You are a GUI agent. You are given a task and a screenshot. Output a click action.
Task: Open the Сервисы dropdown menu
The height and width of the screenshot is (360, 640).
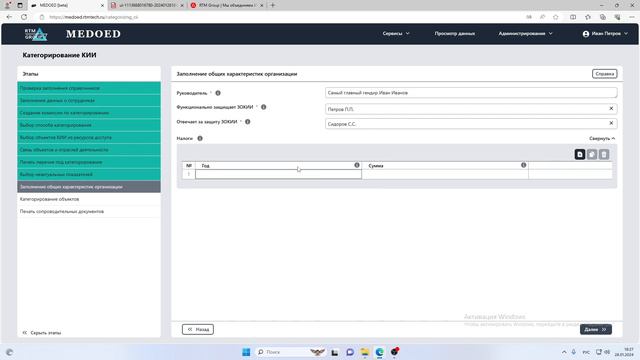(x=396, y=33)
